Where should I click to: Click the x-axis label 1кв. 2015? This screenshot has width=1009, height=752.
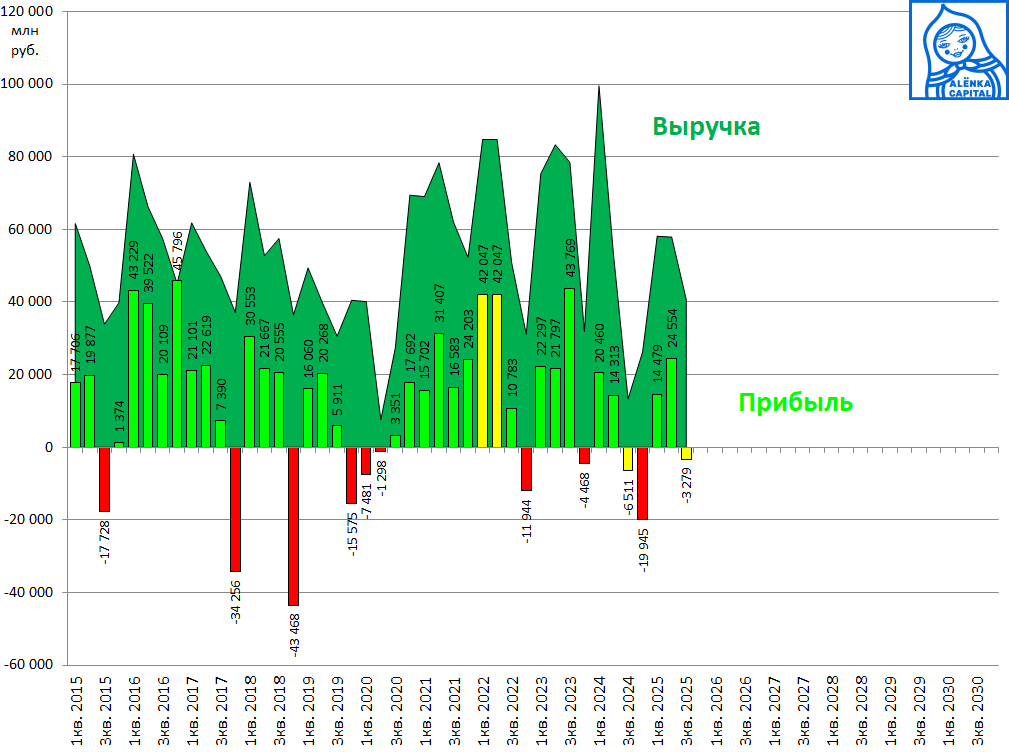[76, 710]
